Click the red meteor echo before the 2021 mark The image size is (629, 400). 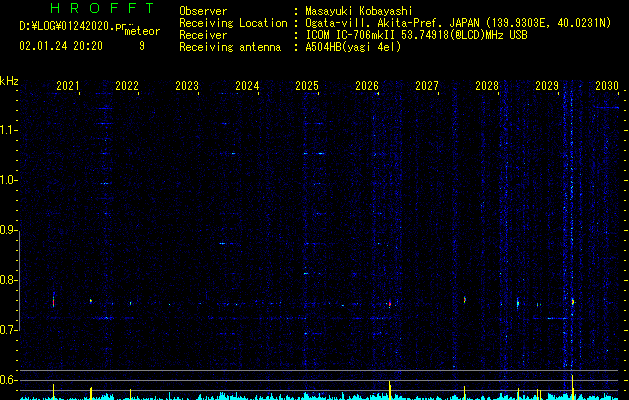point(53,301)
